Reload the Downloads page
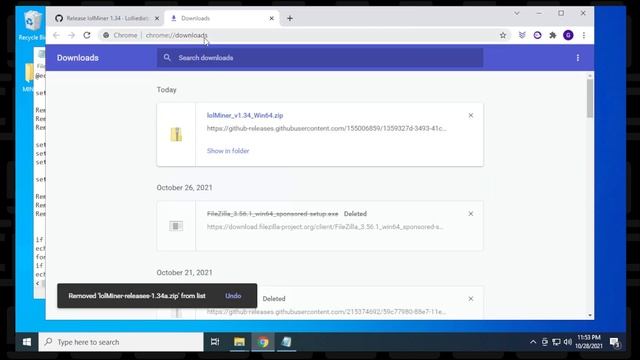The height and width of the screenshot is (360, 640). (87, 36)
